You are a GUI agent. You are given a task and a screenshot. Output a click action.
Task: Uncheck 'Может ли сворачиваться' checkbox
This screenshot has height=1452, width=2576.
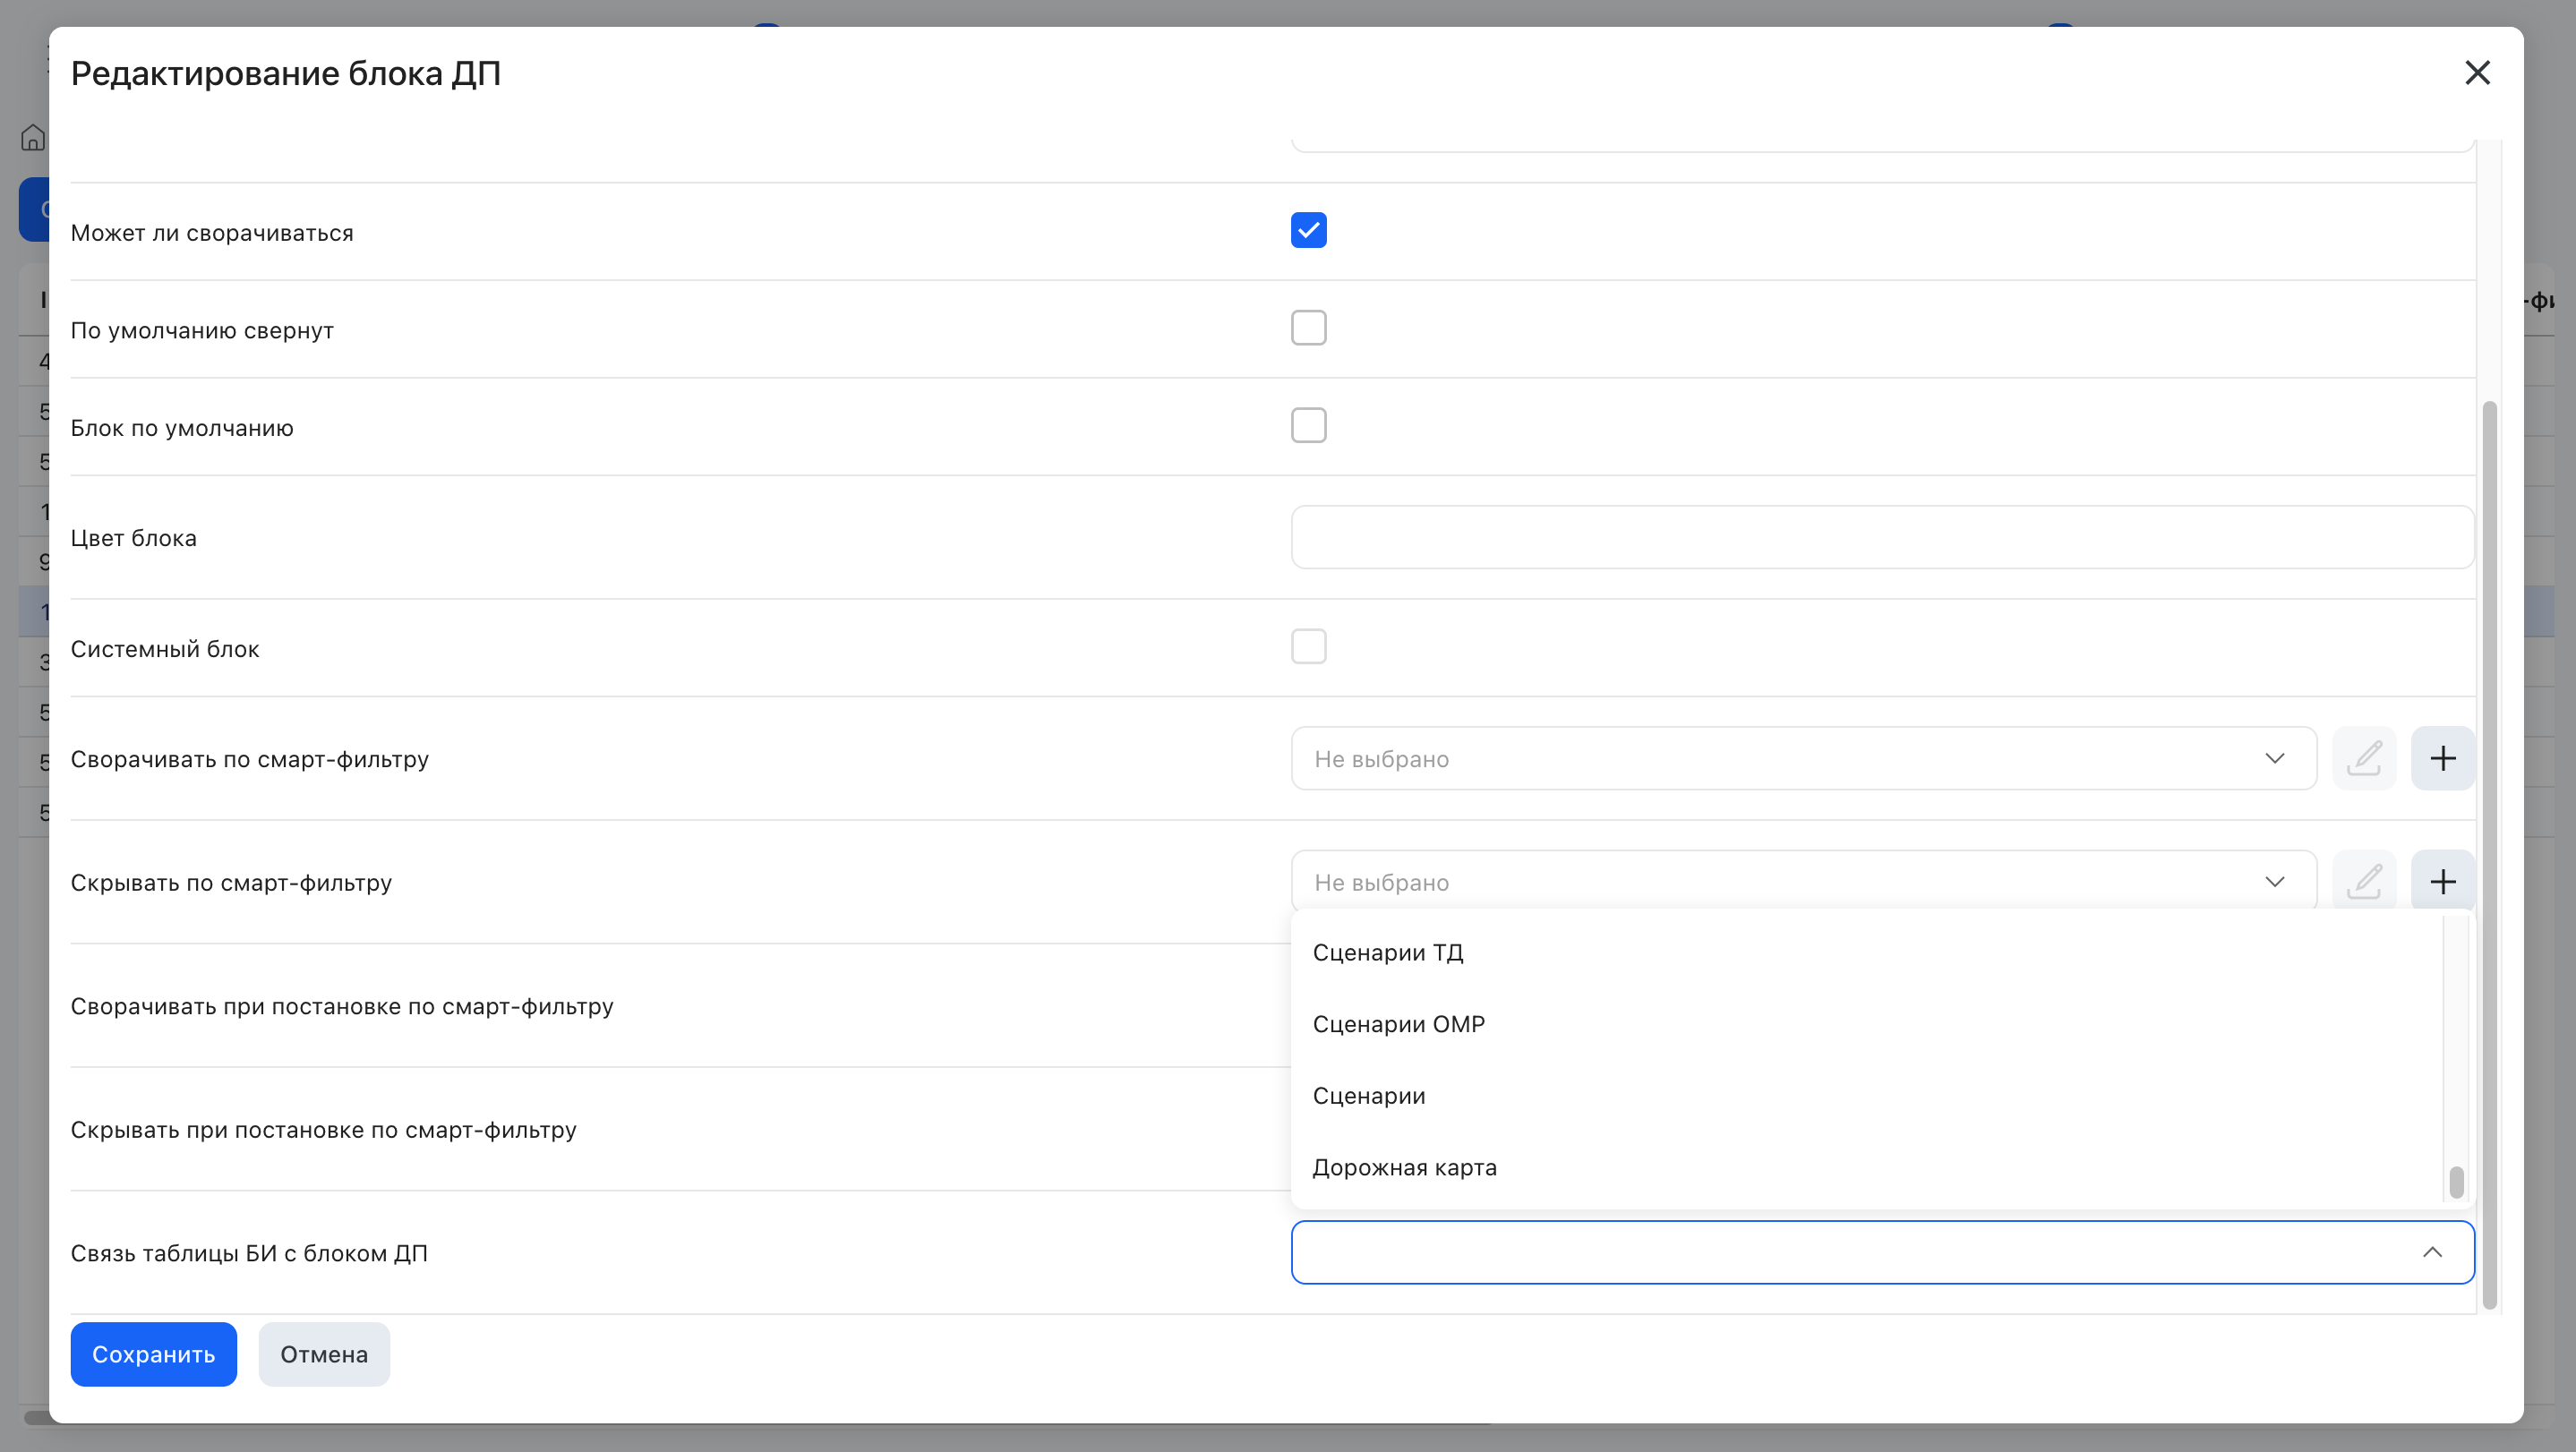[1308, 230]
